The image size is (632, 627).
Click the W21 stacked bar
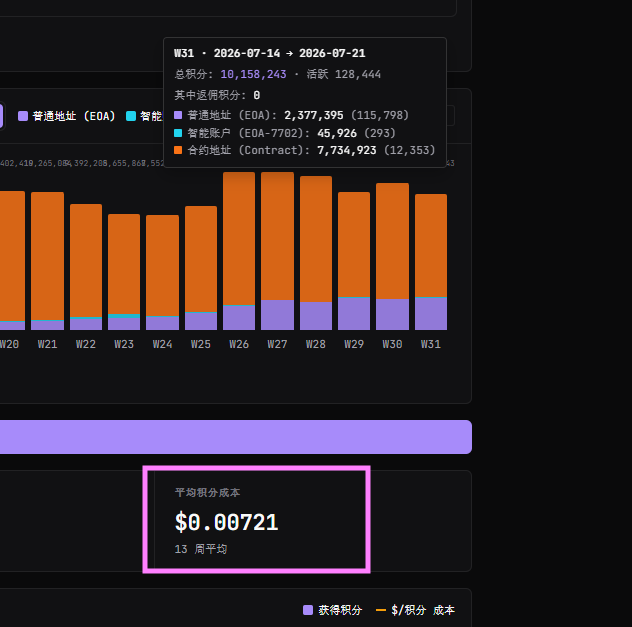click(x=48, y=261)
